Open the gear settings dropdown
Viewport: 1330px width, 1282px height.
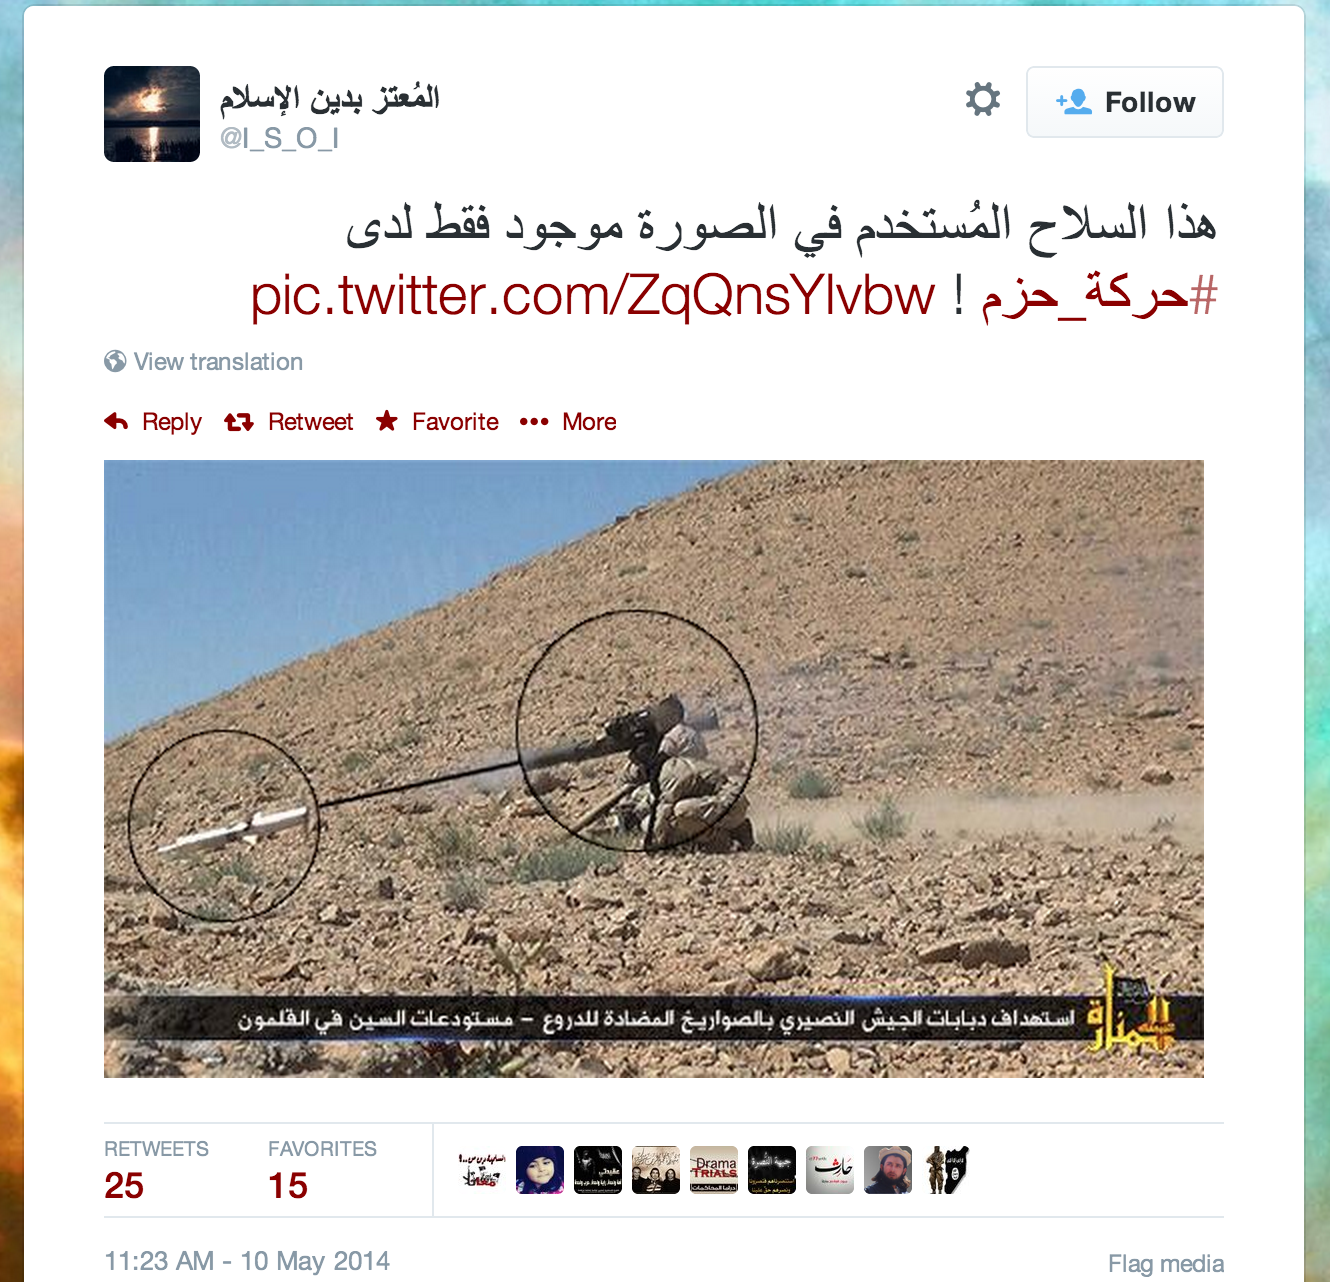pyautogui.click(x=982, y=100)
